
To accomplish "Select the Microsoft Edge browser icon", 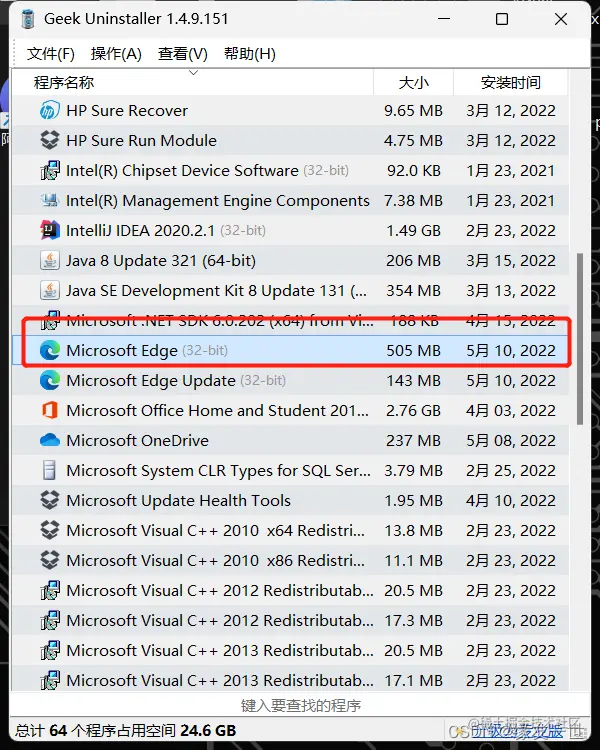I will (x=50, y=351).
